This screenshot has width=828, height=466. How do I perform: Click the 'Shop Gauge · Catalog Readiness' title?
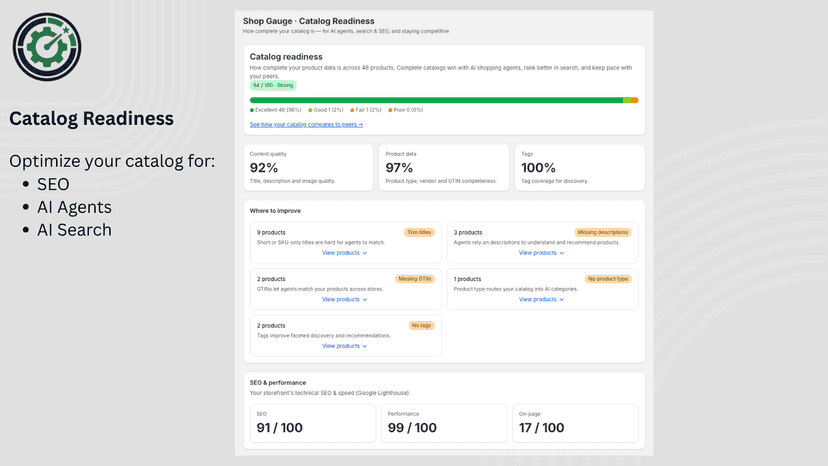(x=308, y=21)
